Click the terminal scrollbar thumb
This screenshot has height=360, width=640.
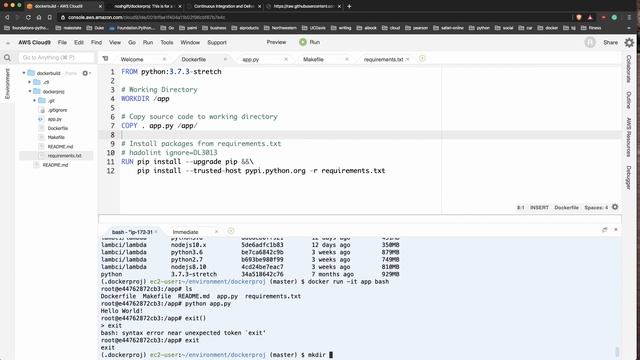pos(617,351)
